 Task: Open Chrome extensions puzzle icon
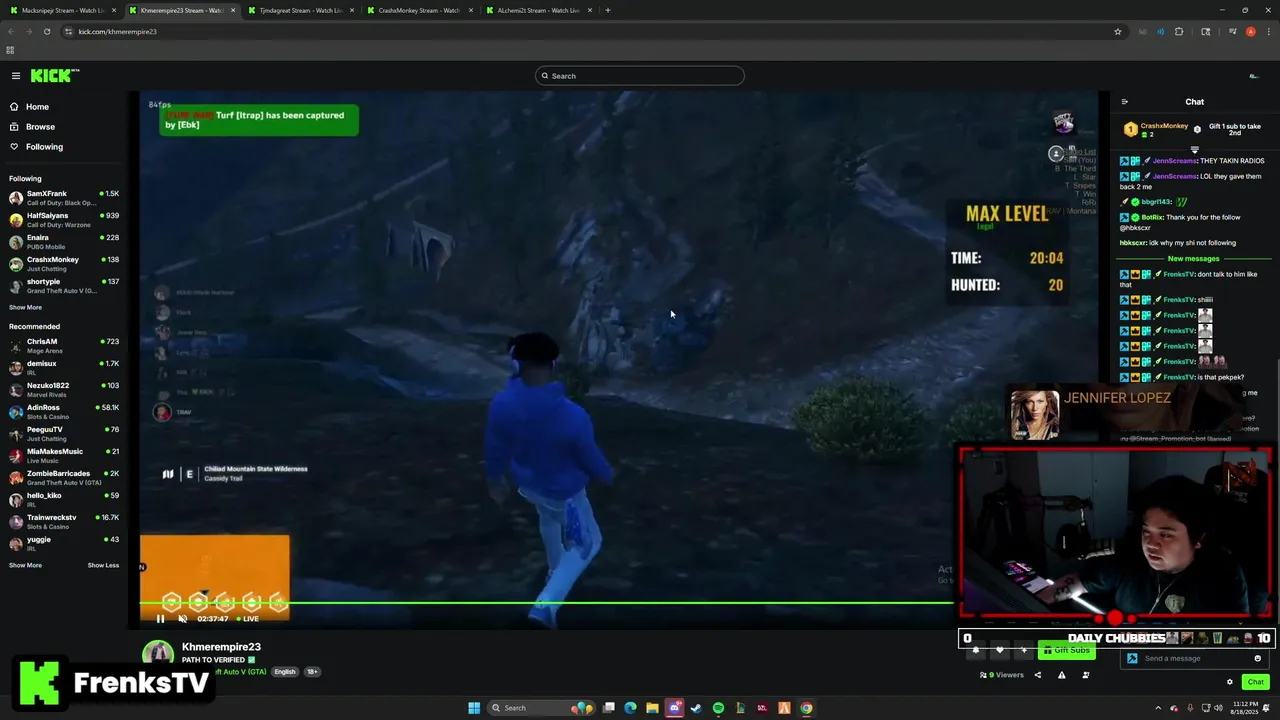[1179, 31]
